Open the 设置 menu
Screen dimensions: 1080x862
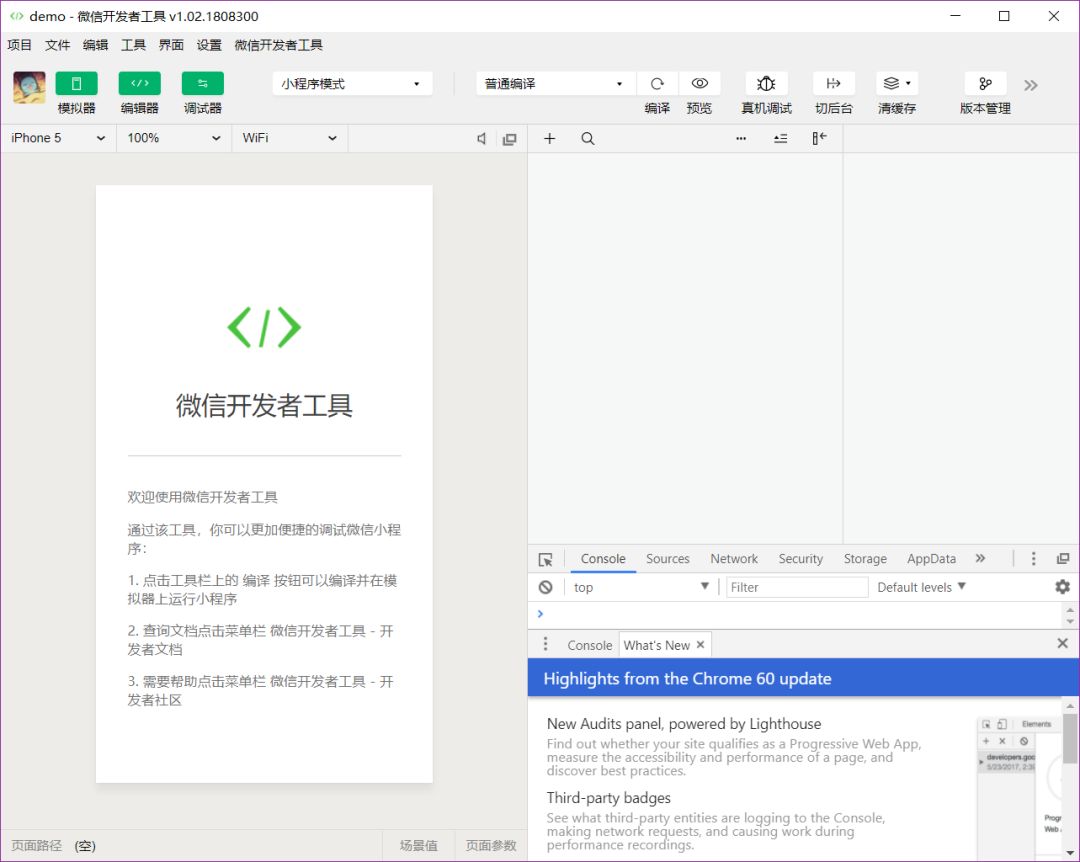[209, 45]
